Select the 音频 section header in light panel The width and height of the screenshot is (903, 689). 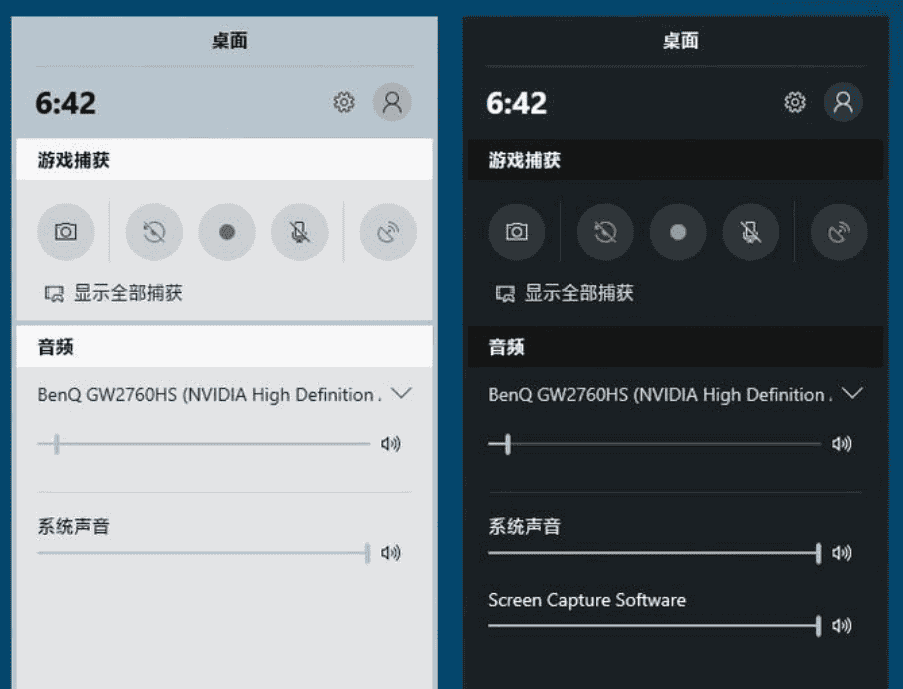coord(57,348)
